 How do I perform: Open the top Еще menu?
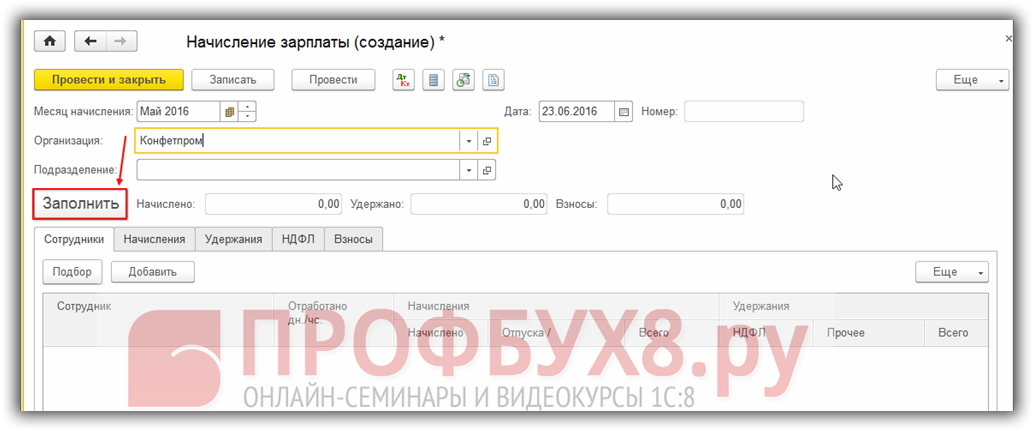(972, 80)
